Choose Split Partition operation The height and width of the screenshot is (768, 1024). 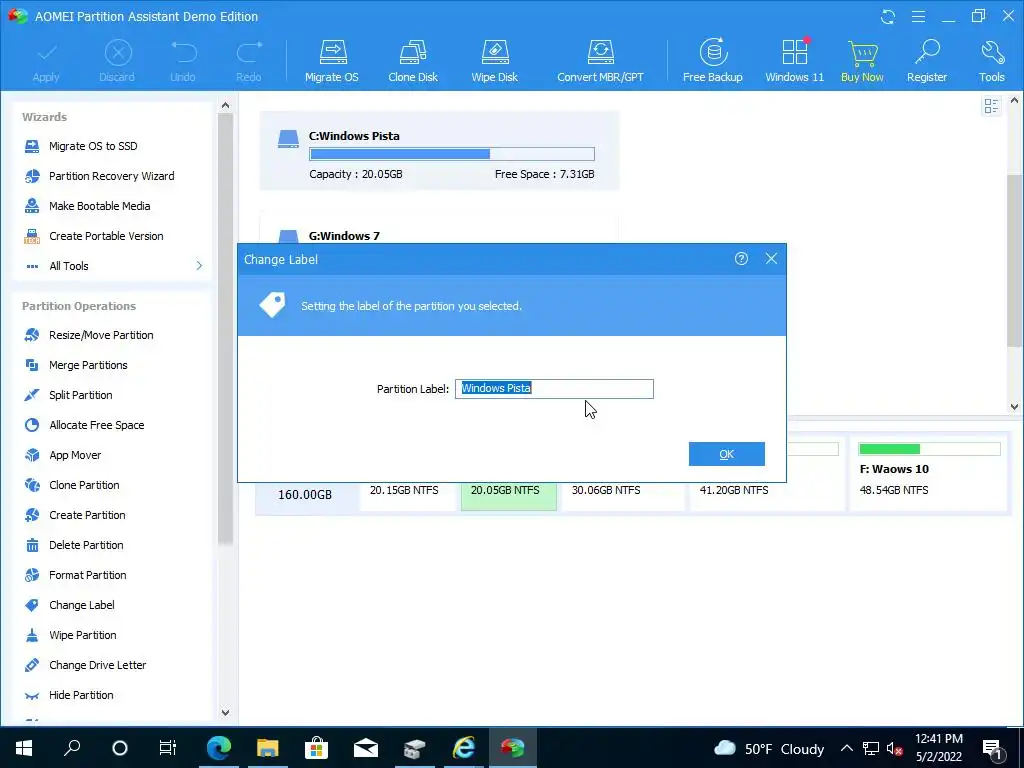80,395
